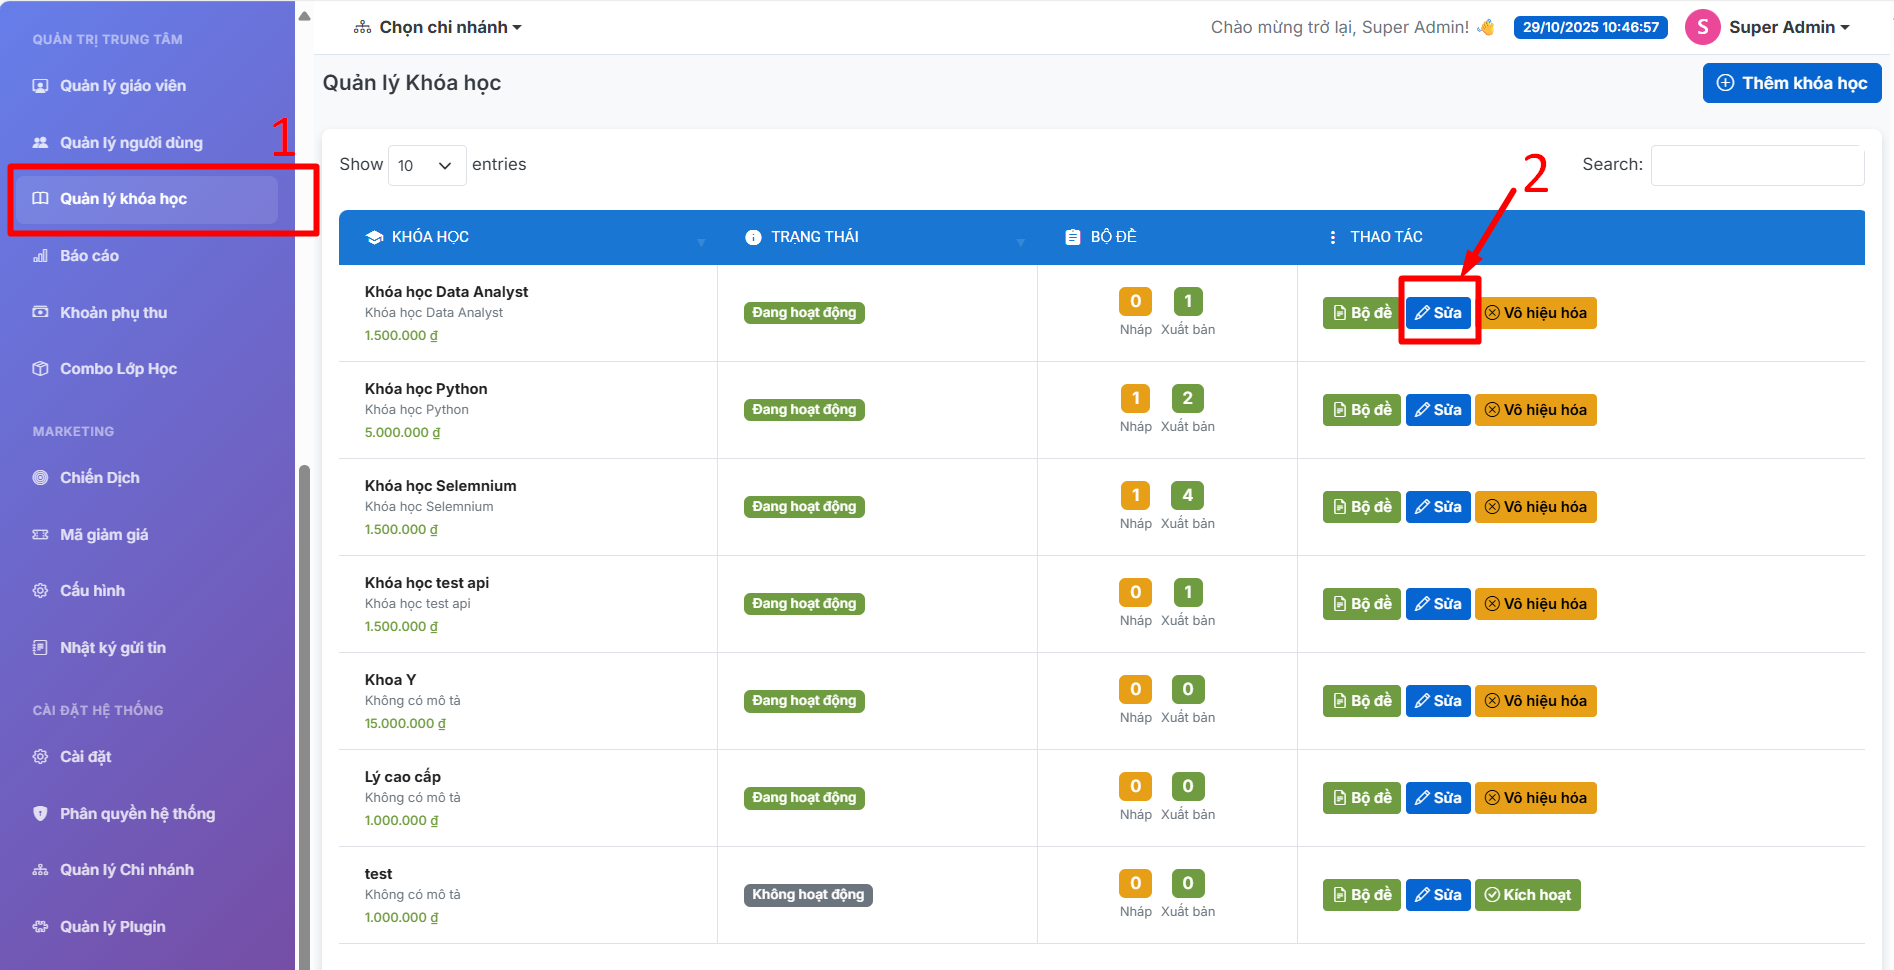Open Quản lý giáo viên in sidebar

(x=122, y=86)
